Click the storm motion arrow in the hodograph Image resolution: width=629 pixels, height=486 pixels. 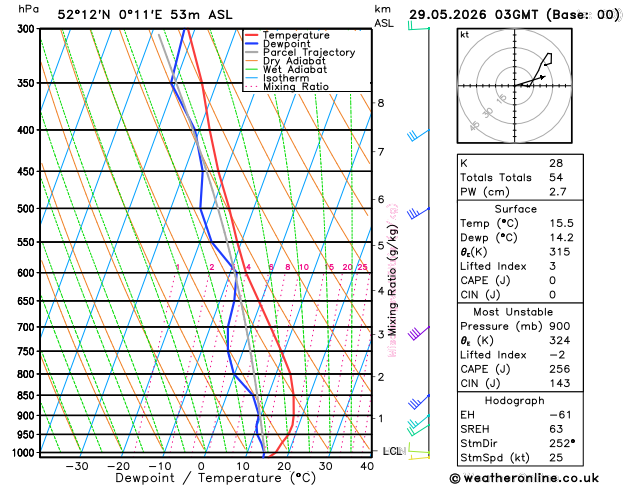tap(530, 81)
